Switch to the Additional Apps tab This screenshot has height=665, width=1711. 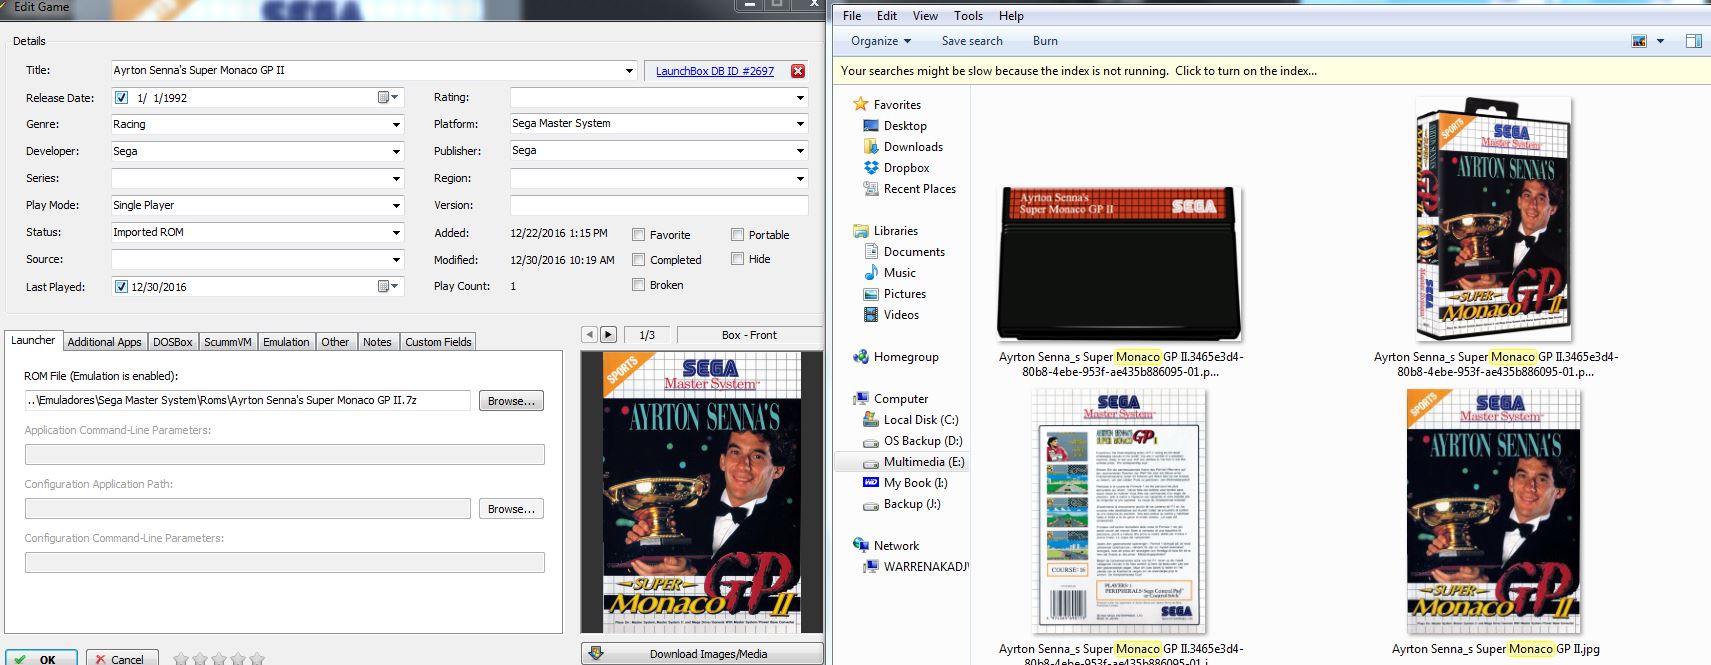(x=104, y=342)
